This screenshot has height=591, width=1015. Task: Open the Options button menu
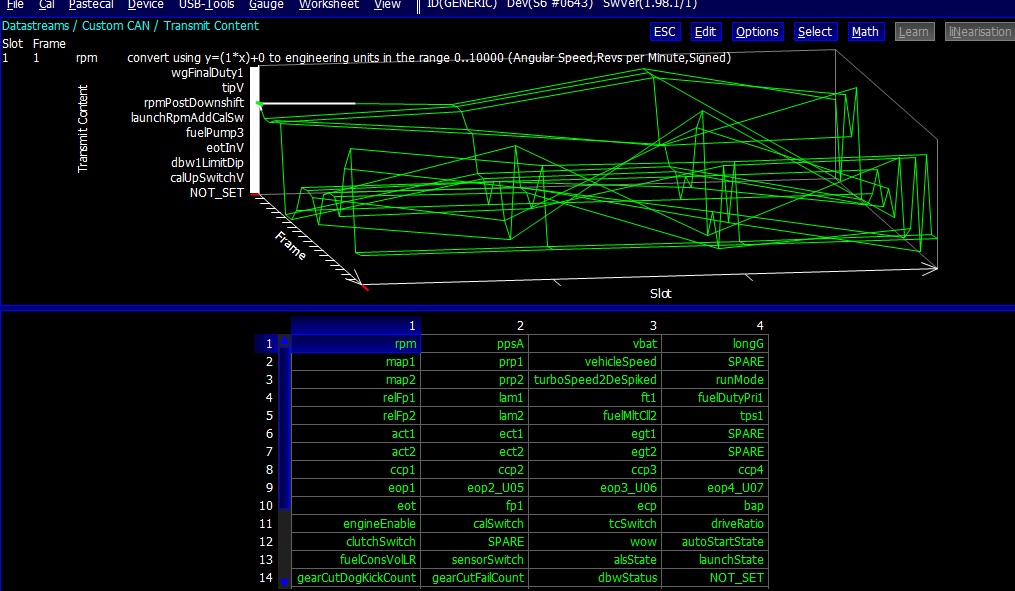coord(757,32)
